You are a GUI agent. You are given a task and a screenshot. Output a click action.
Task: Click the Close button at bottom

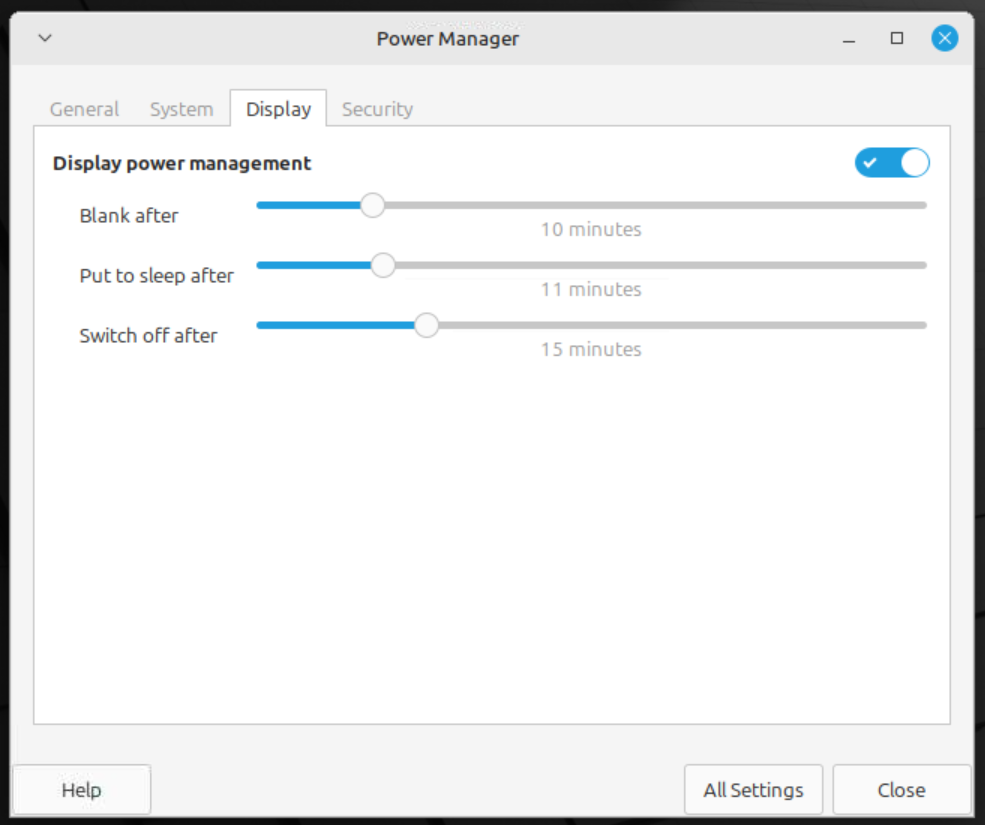901,790
